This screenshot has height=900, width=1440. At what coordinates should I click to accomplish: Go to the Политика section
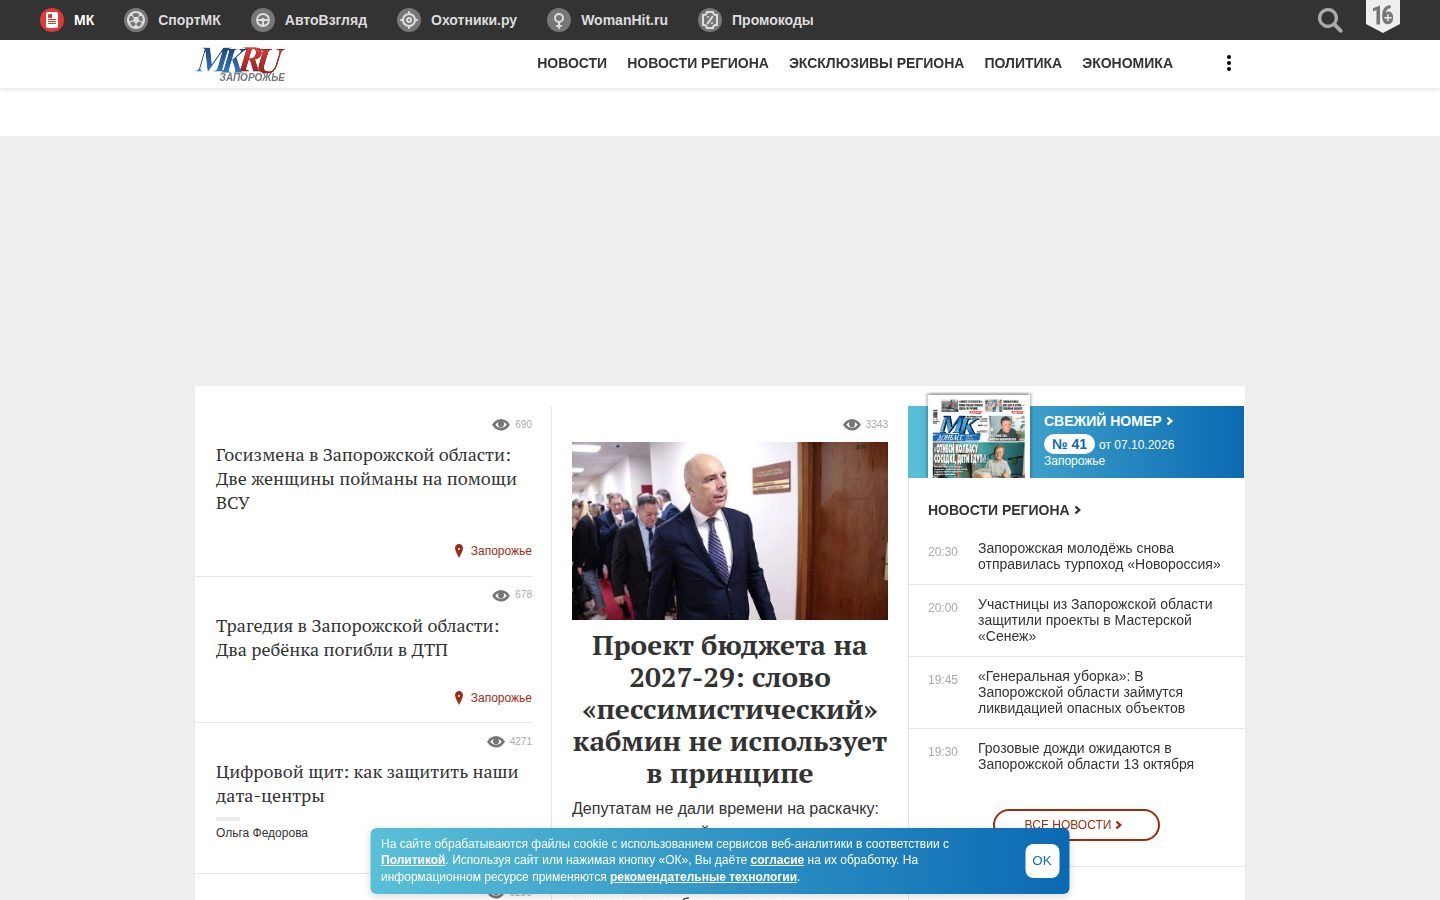click(1023, 63)
